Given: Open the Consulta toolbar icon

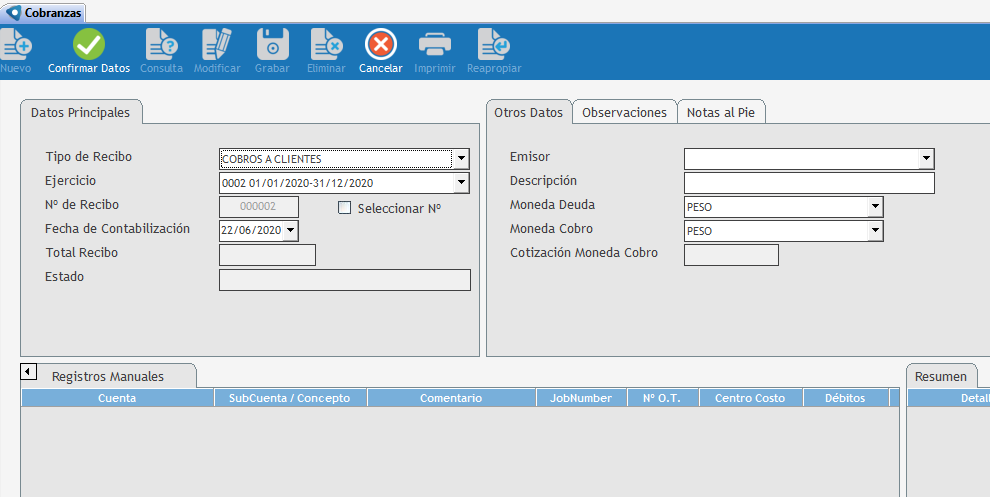Looking at the screenshot, I should pos(161,45).
